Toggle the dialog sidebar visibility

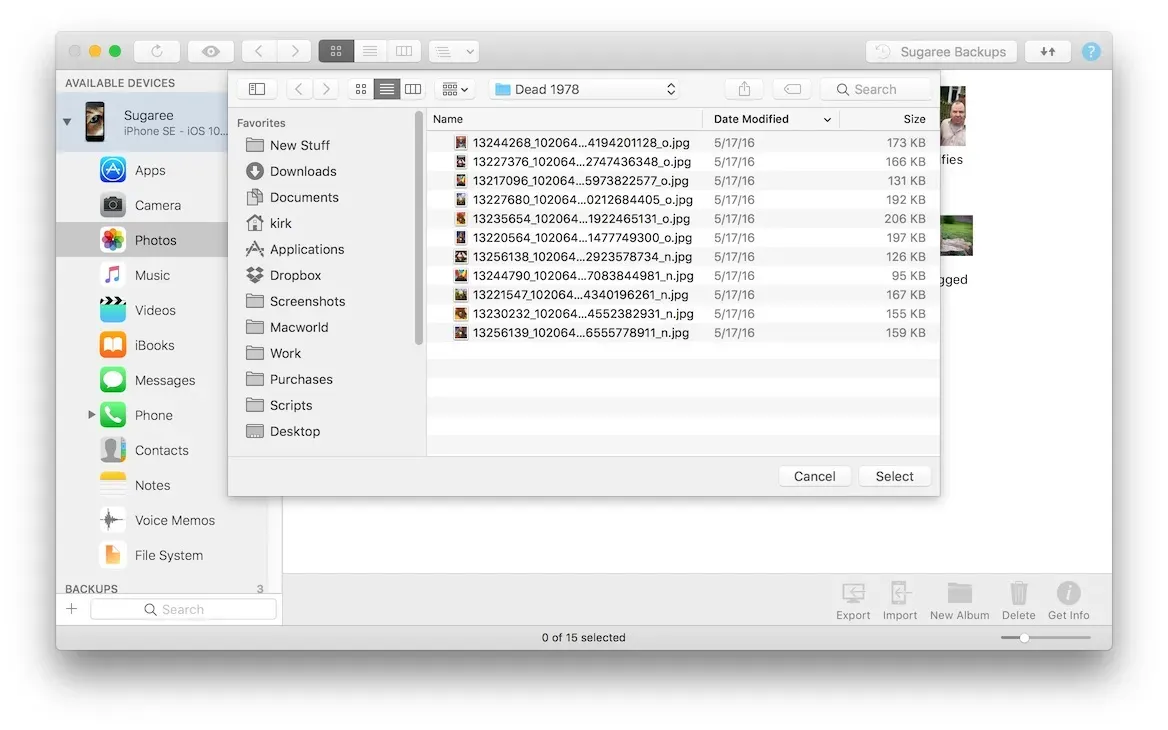coord(256,88)
